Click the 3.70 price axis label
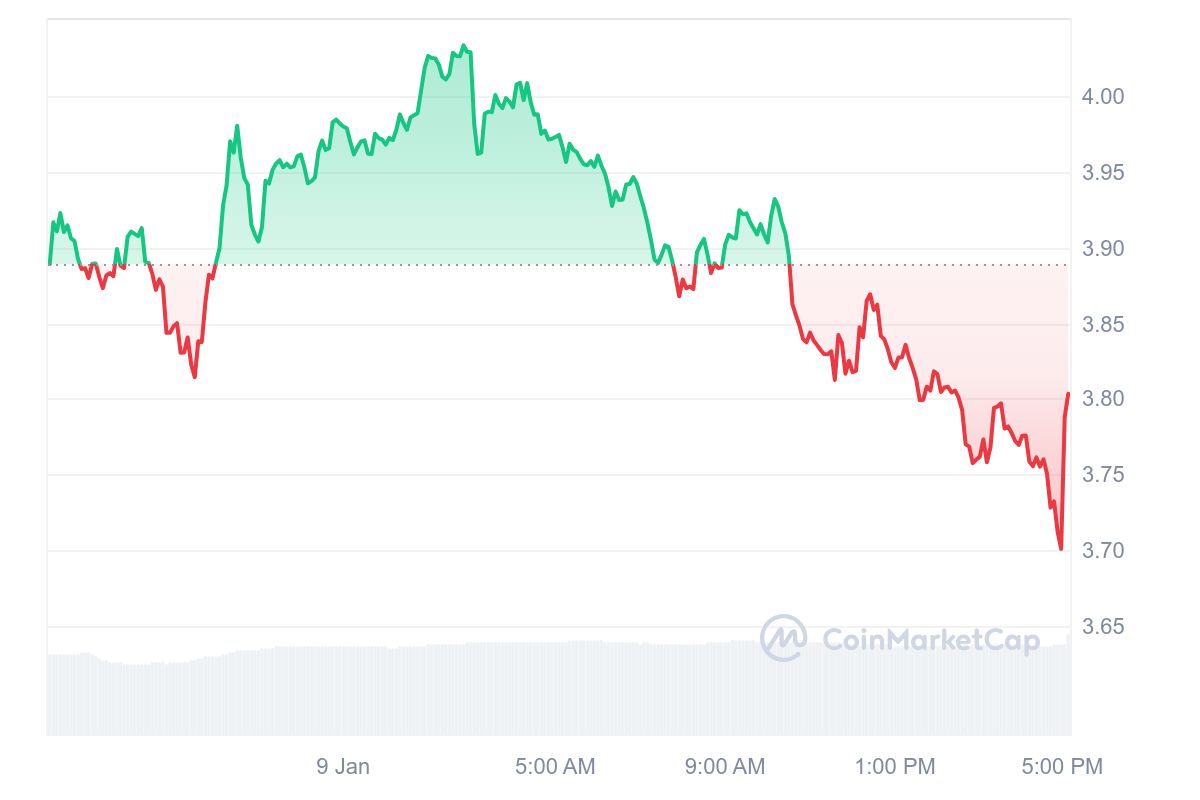1200x800 pixels. [1104, 551]
